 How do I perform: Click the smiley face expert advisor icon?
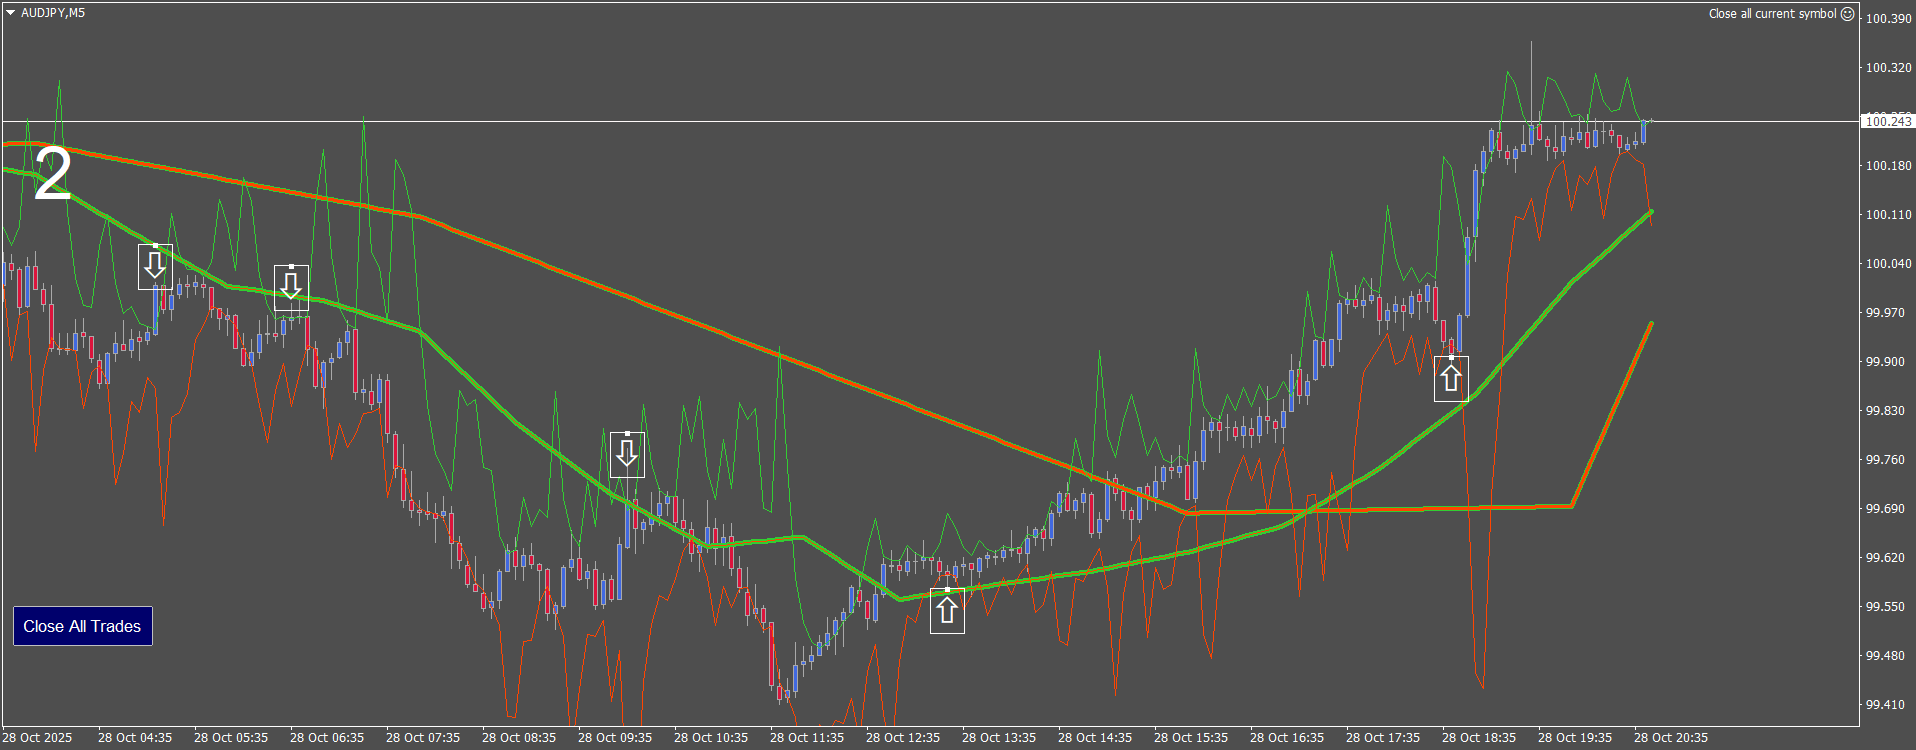pos(1847,14)
